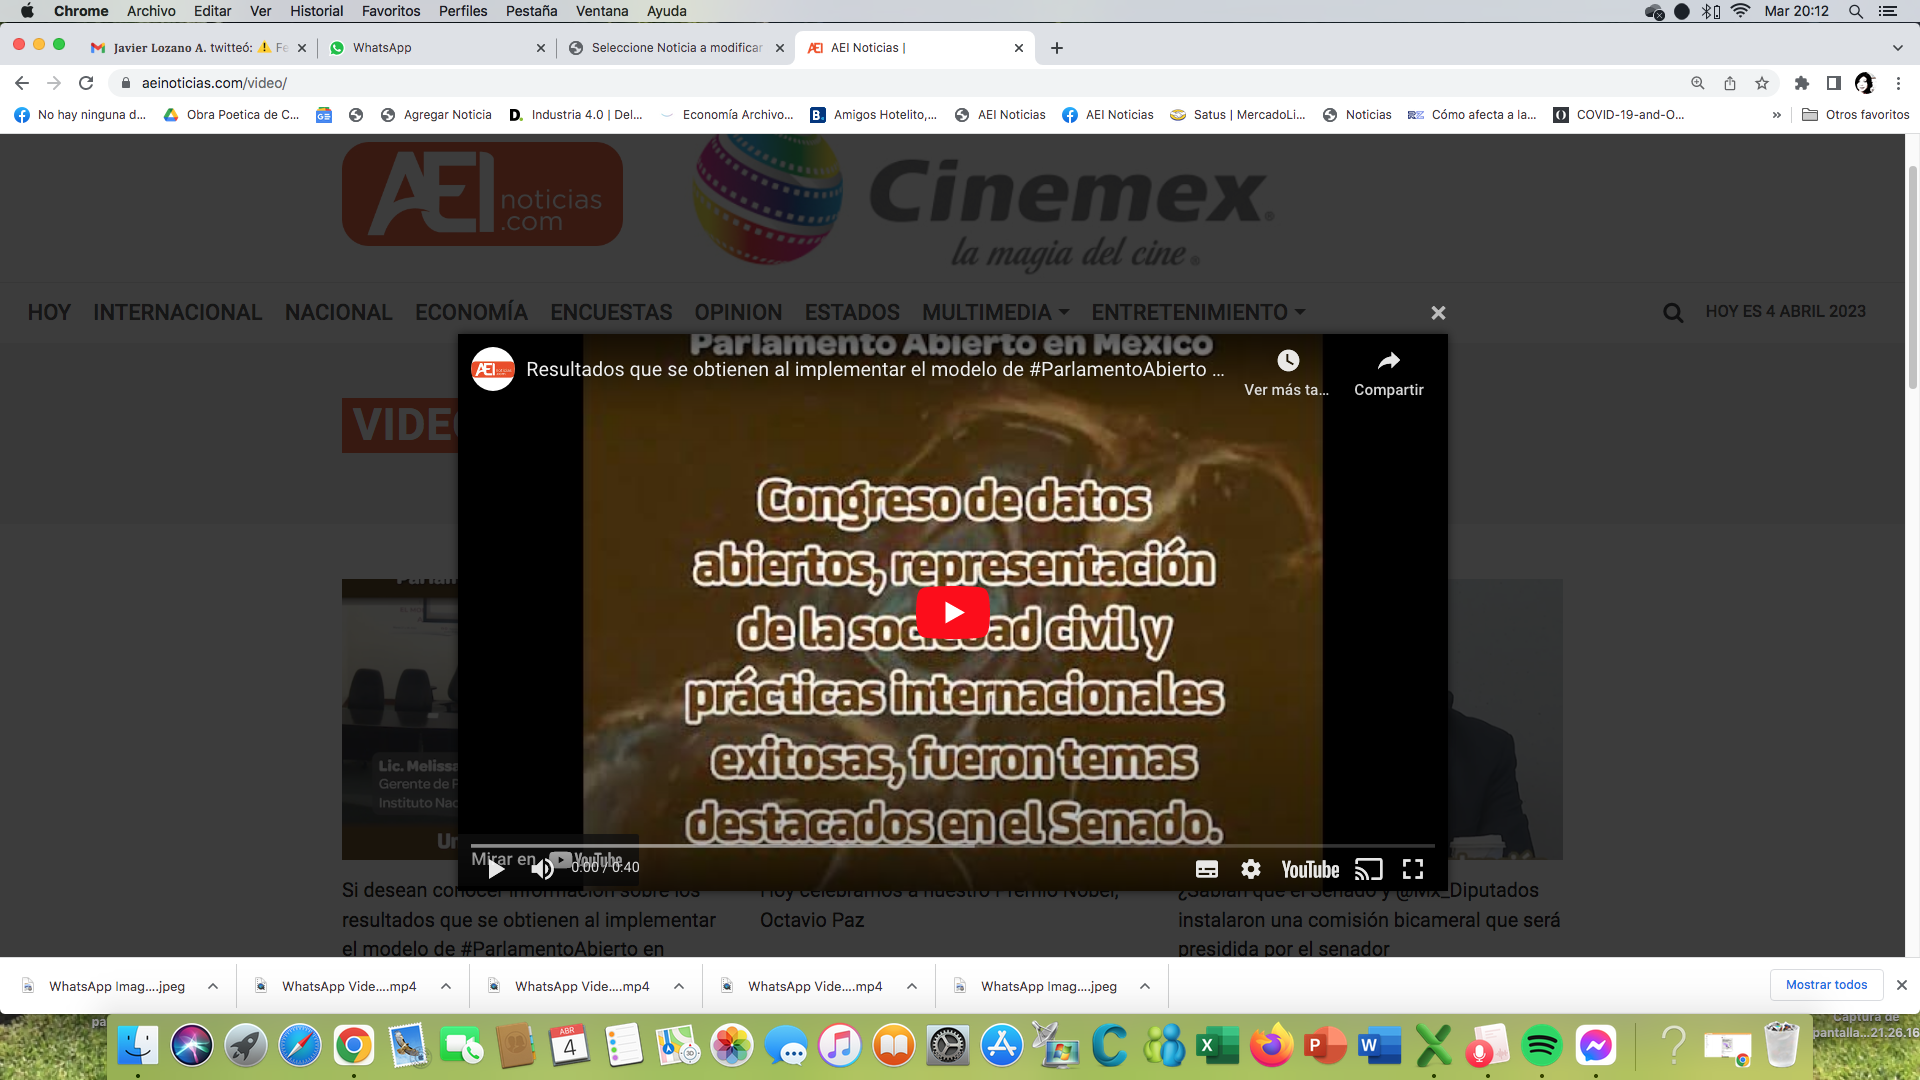Open the Perfiles menu
Screen dimensions: 1920x1080
coord(463,11)
